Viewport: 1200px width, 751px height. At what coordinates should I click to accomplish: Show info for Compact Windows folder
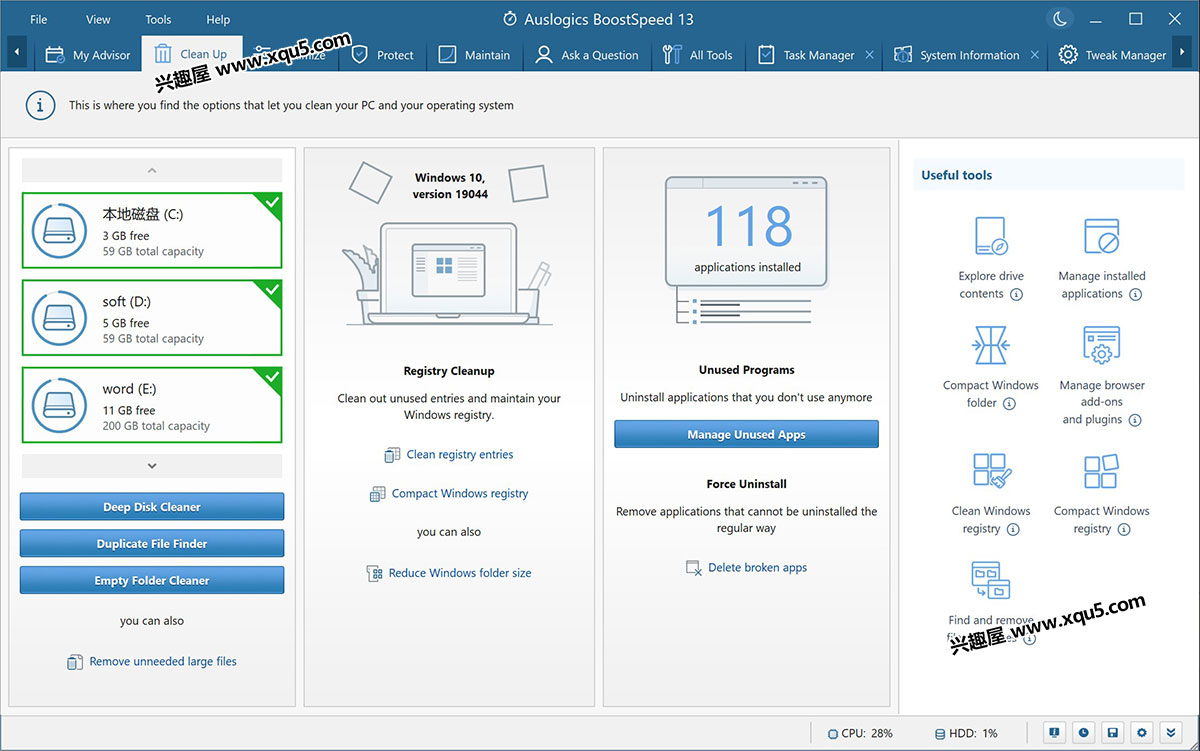point(1010,403)
